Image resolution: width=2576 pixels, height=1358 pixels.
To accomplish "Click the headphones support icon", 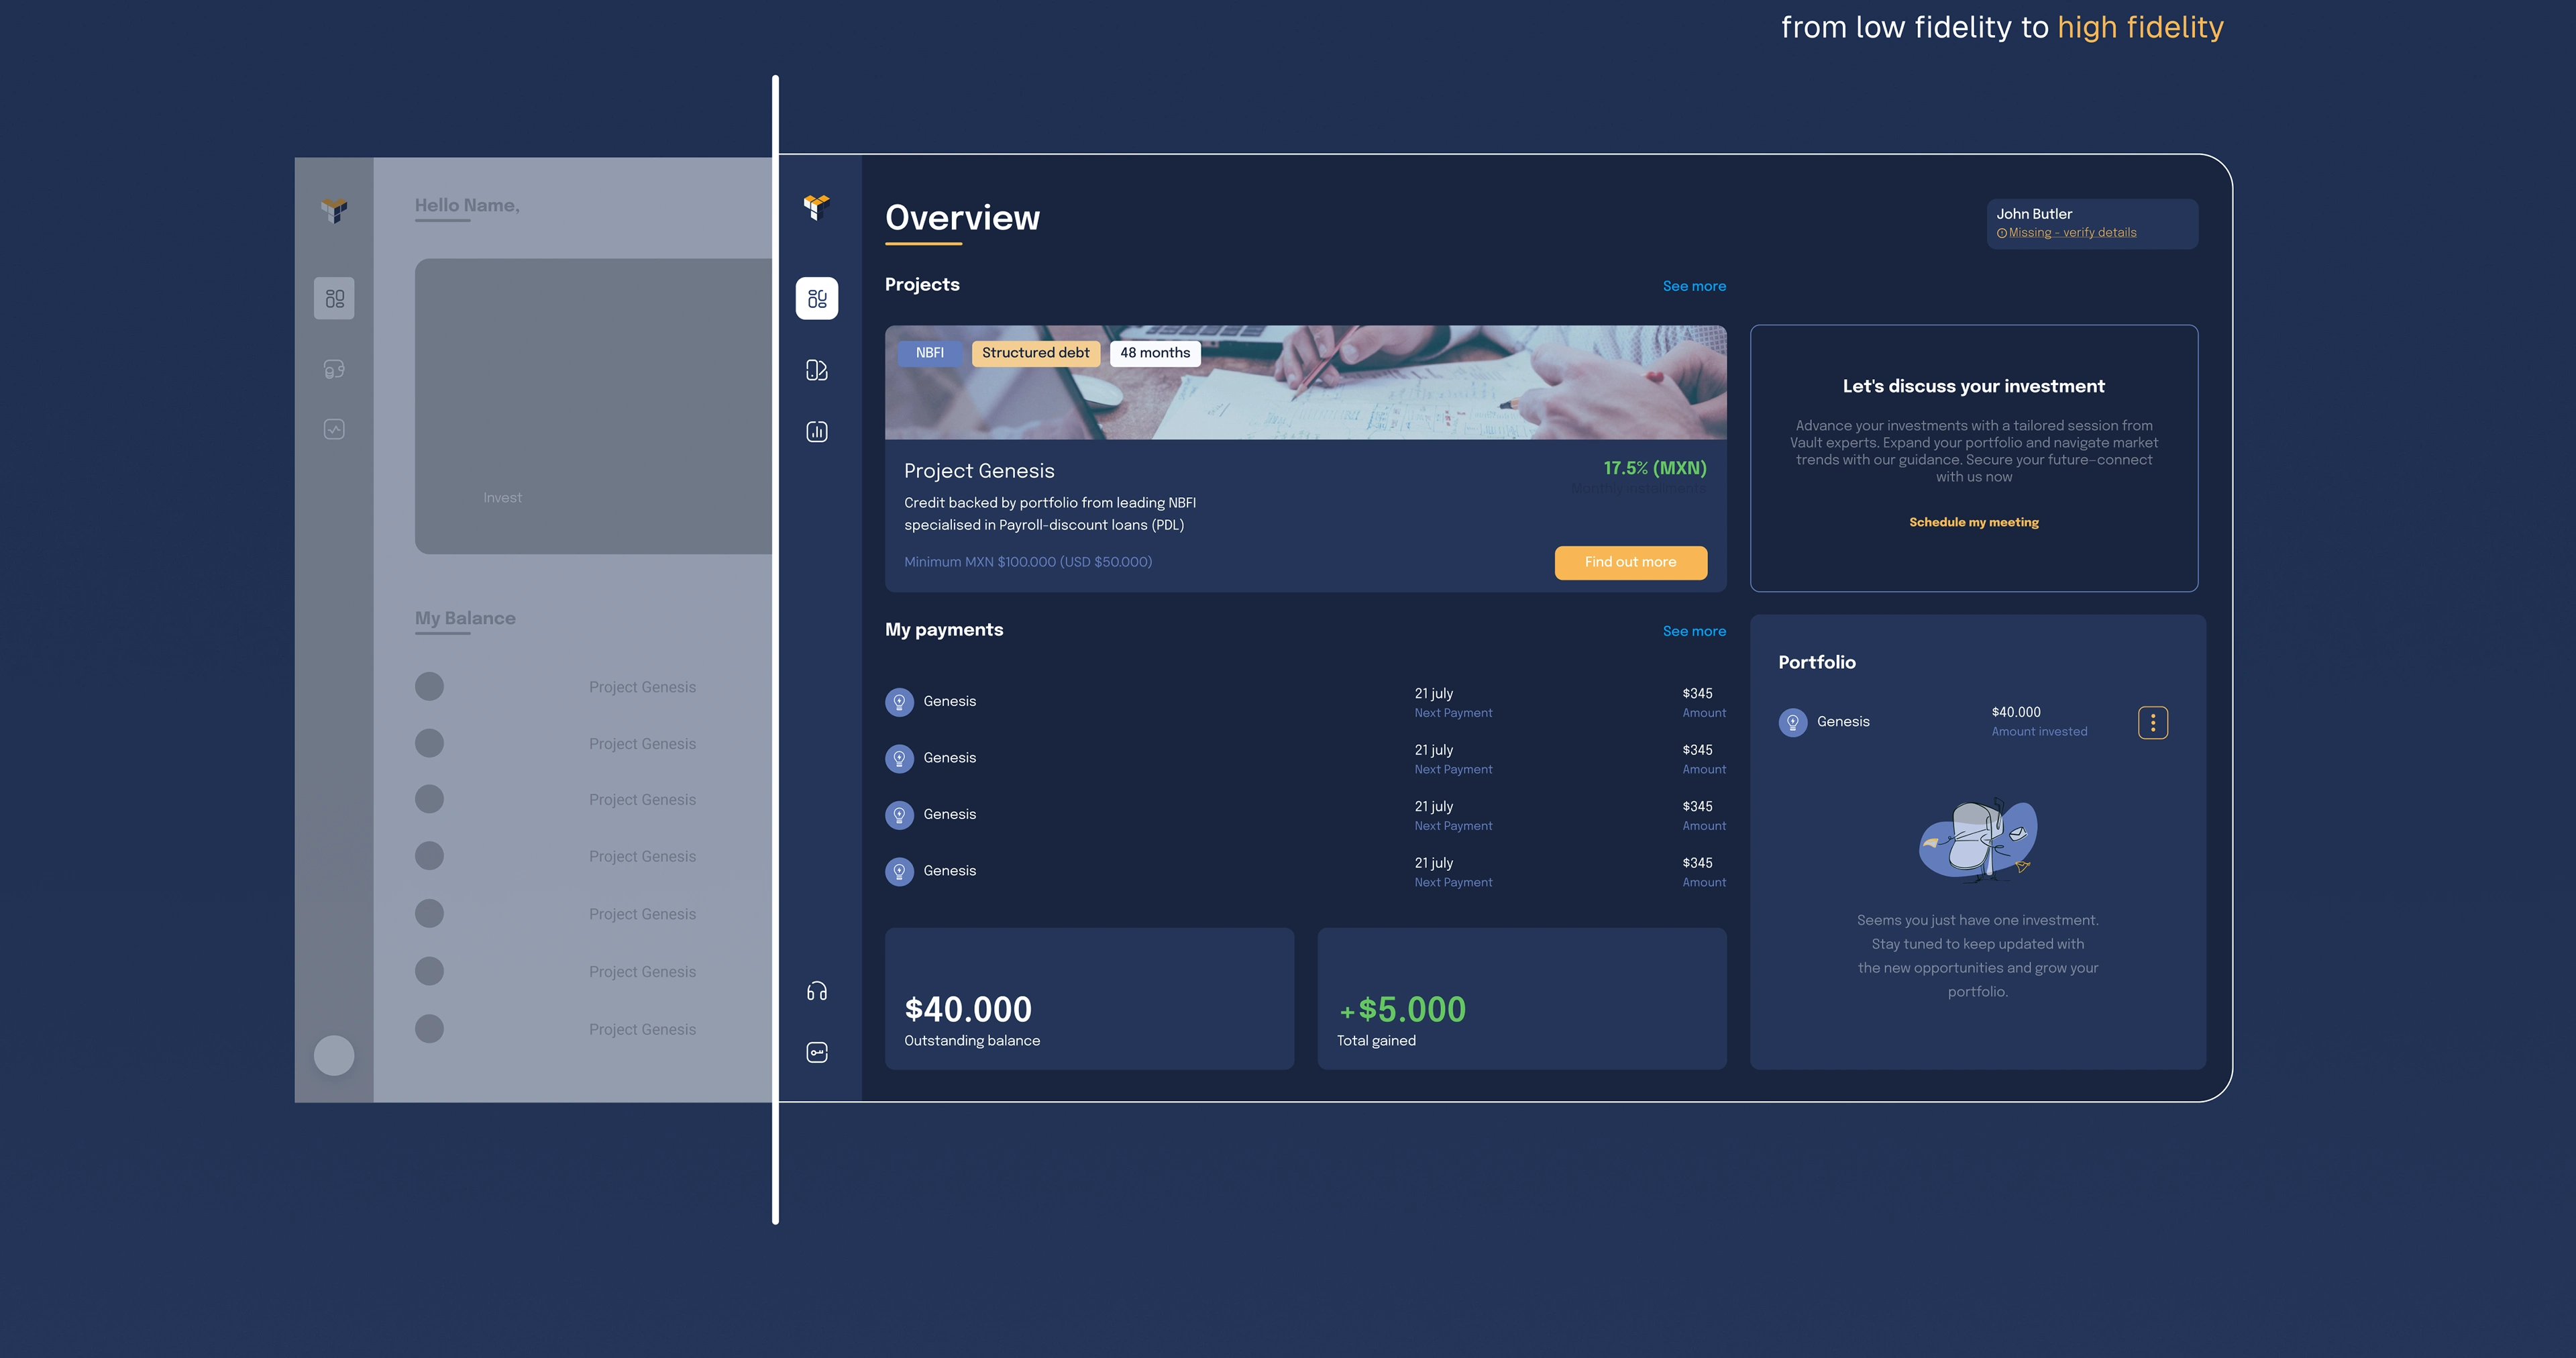I will pos(817,991).
